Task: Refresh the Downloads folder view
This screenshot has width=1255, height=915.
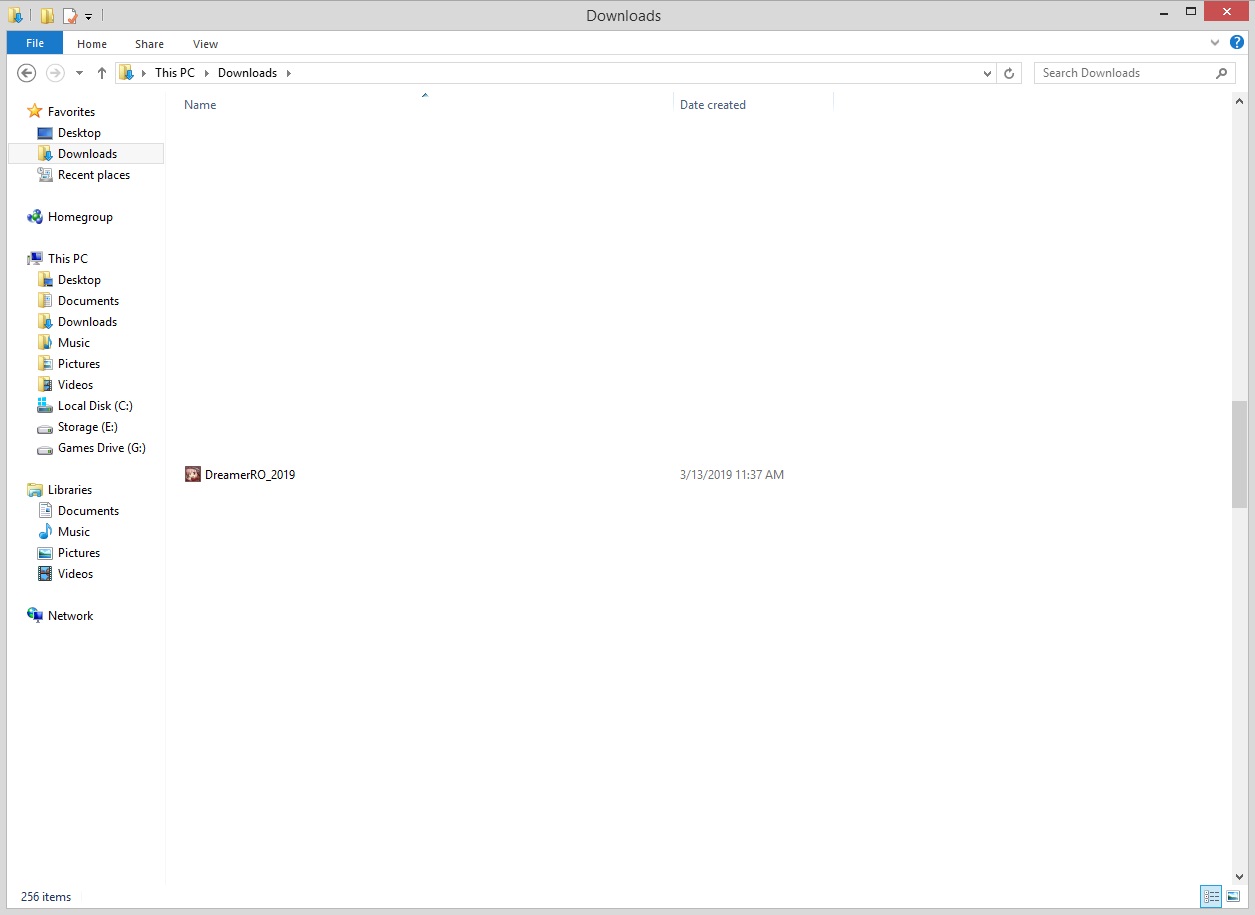Action: [x=1009, y=73]
